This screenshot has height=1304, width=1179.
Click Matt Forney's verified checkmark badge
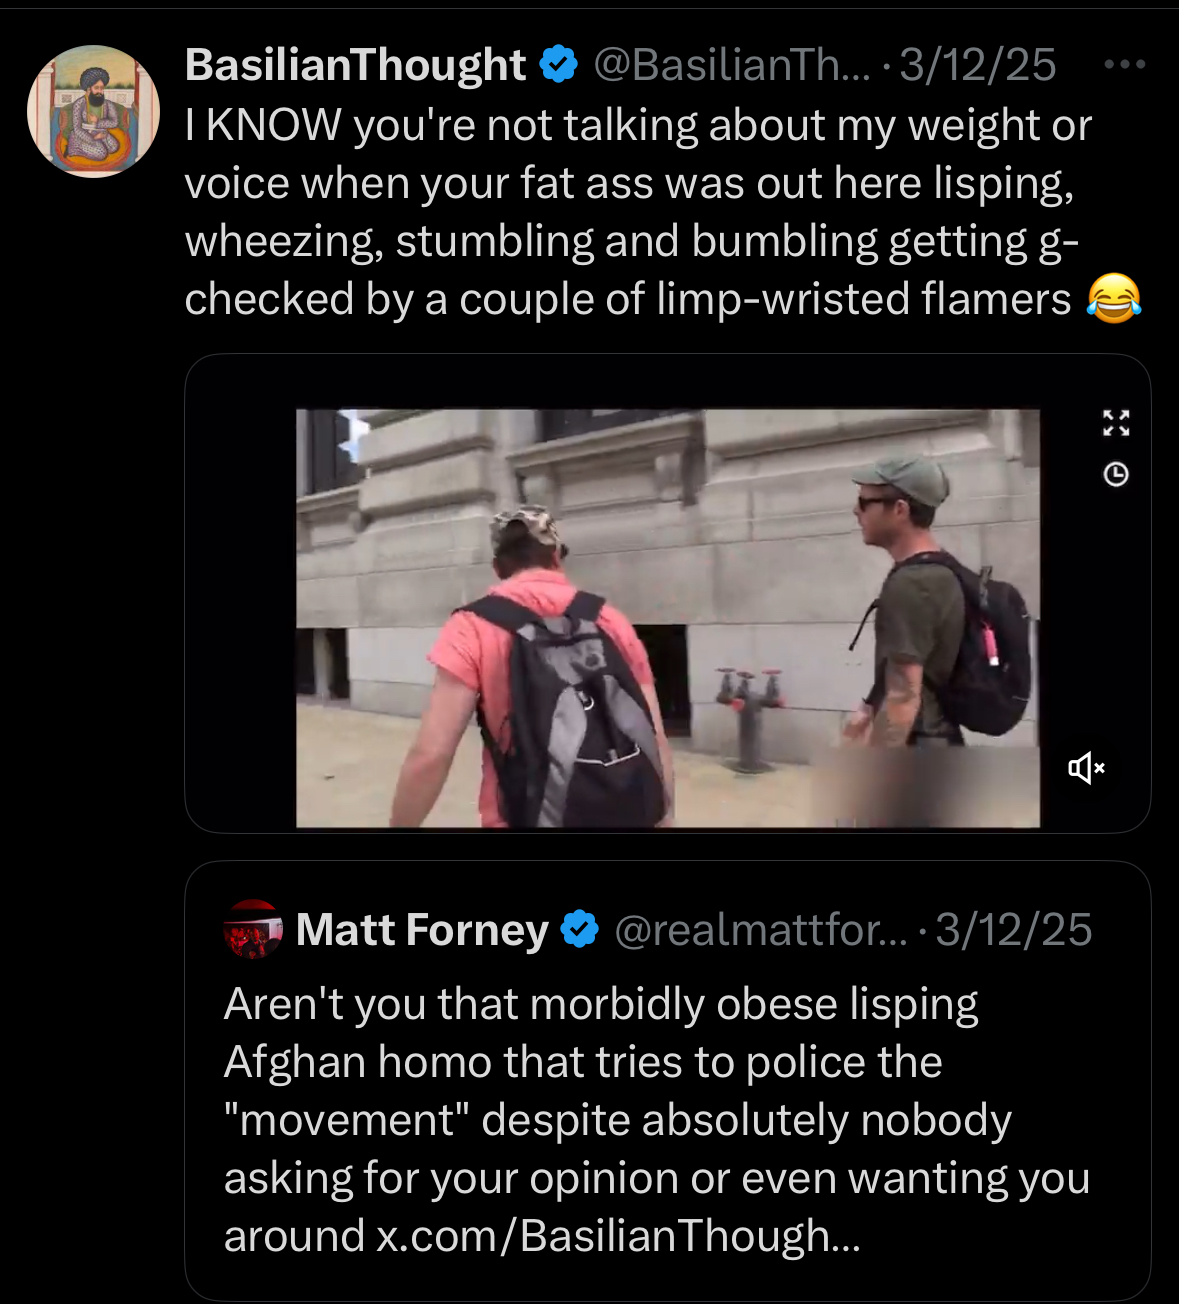coord(580,930)
